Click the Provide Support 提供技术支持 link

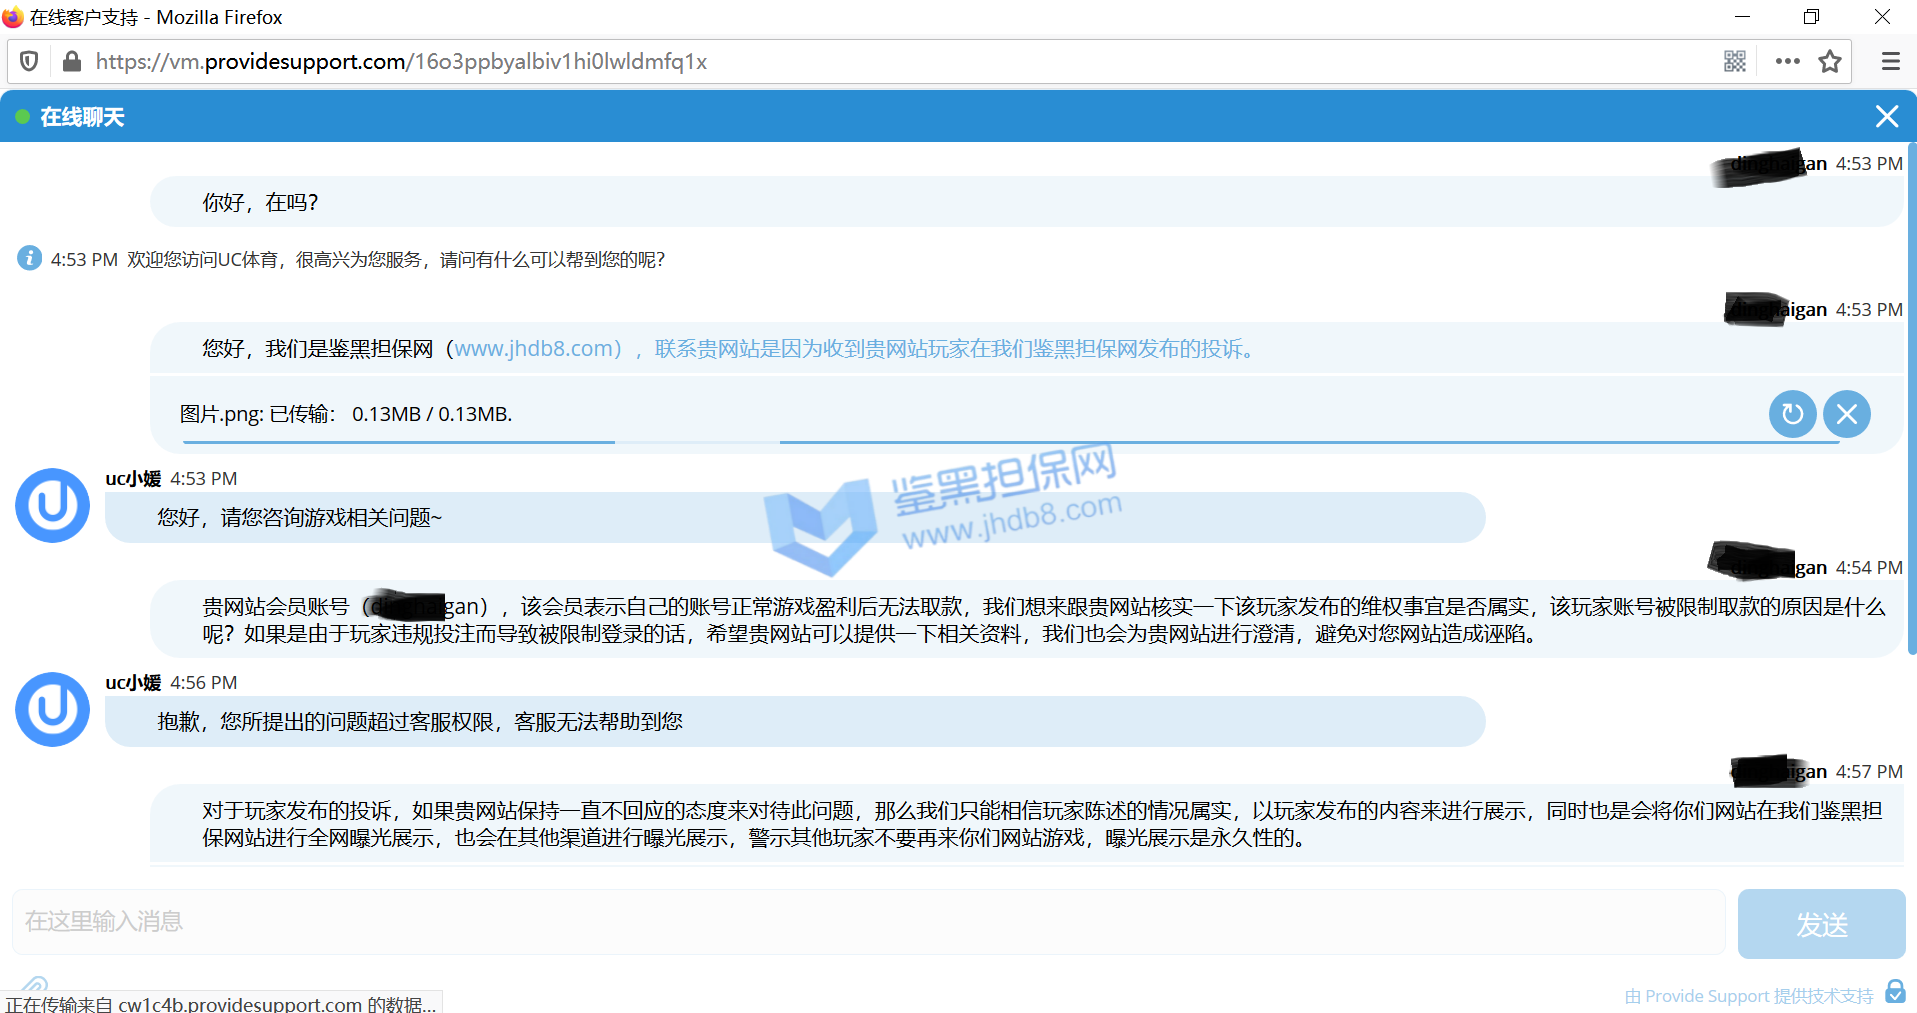point(1749,996)
